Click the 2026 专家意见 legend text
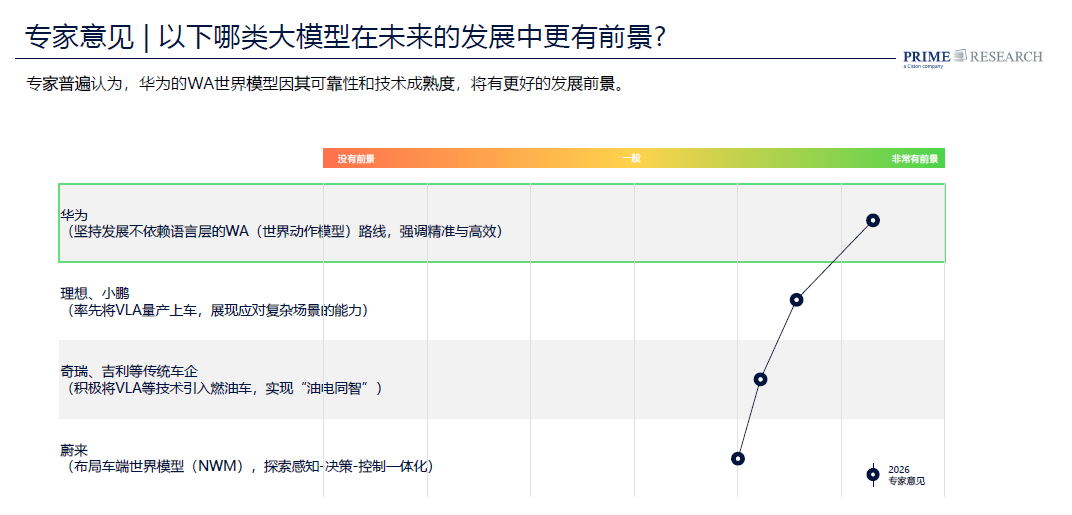 (906, 475)
